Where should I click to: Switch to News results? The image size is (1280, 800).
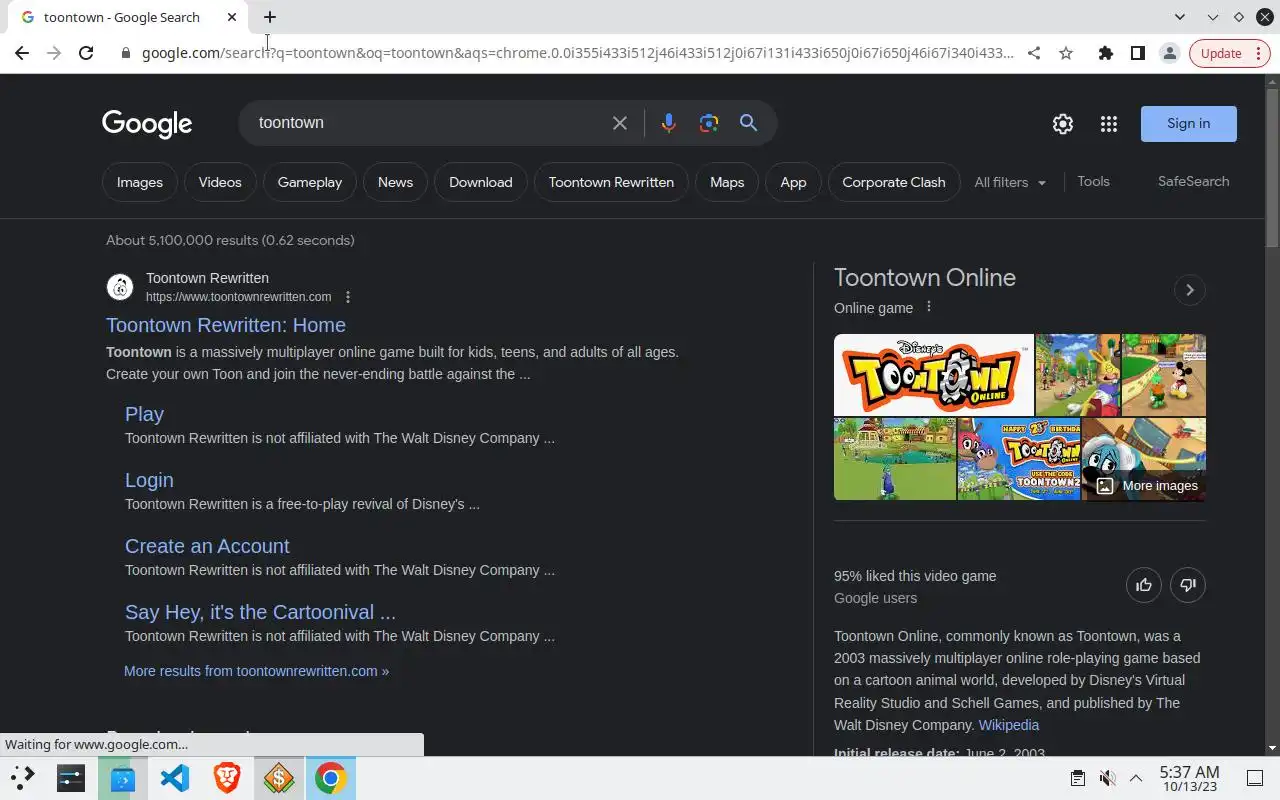tap(395, 182)
